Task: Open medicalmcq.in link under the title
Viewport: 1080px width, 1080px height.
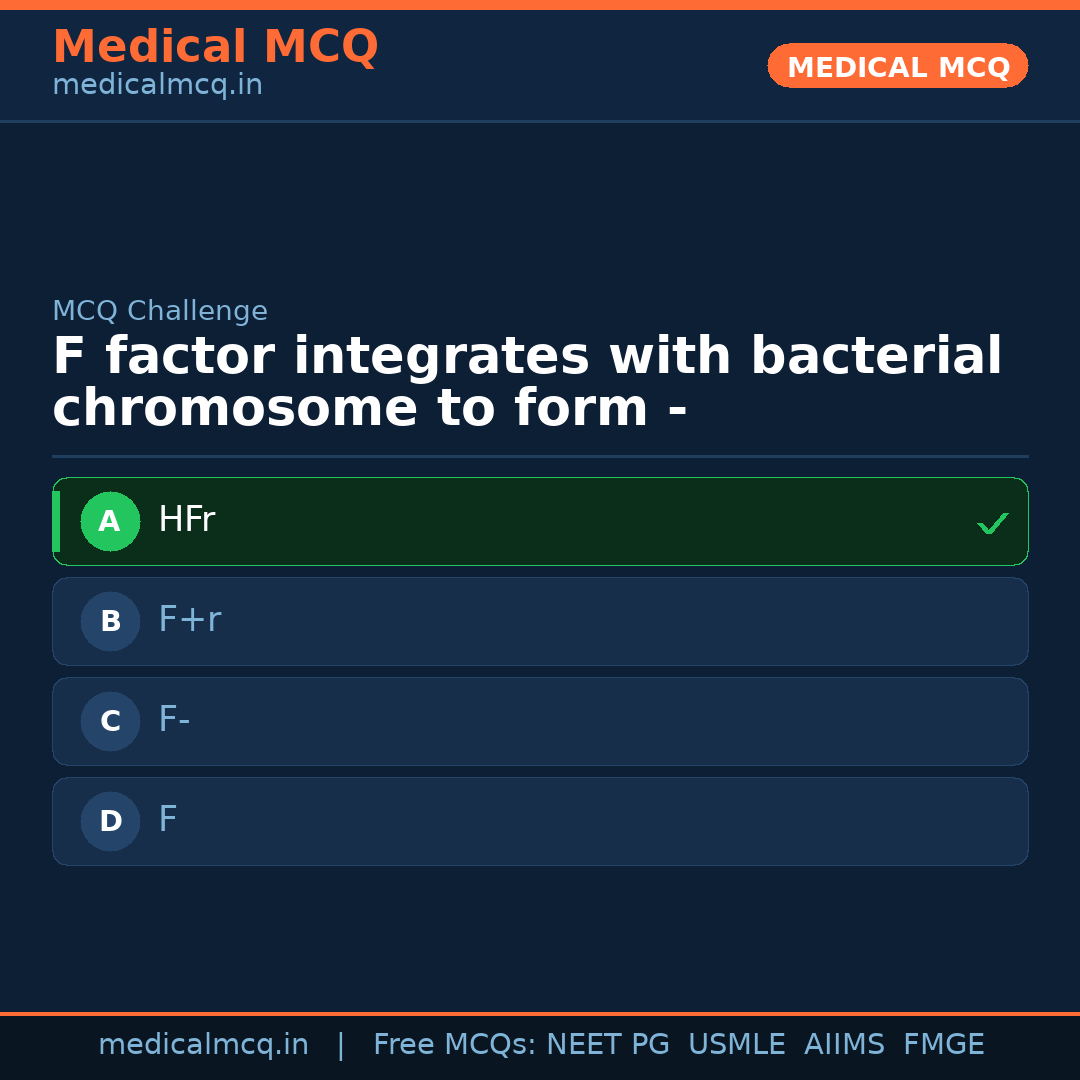Action: click(157, 85)
